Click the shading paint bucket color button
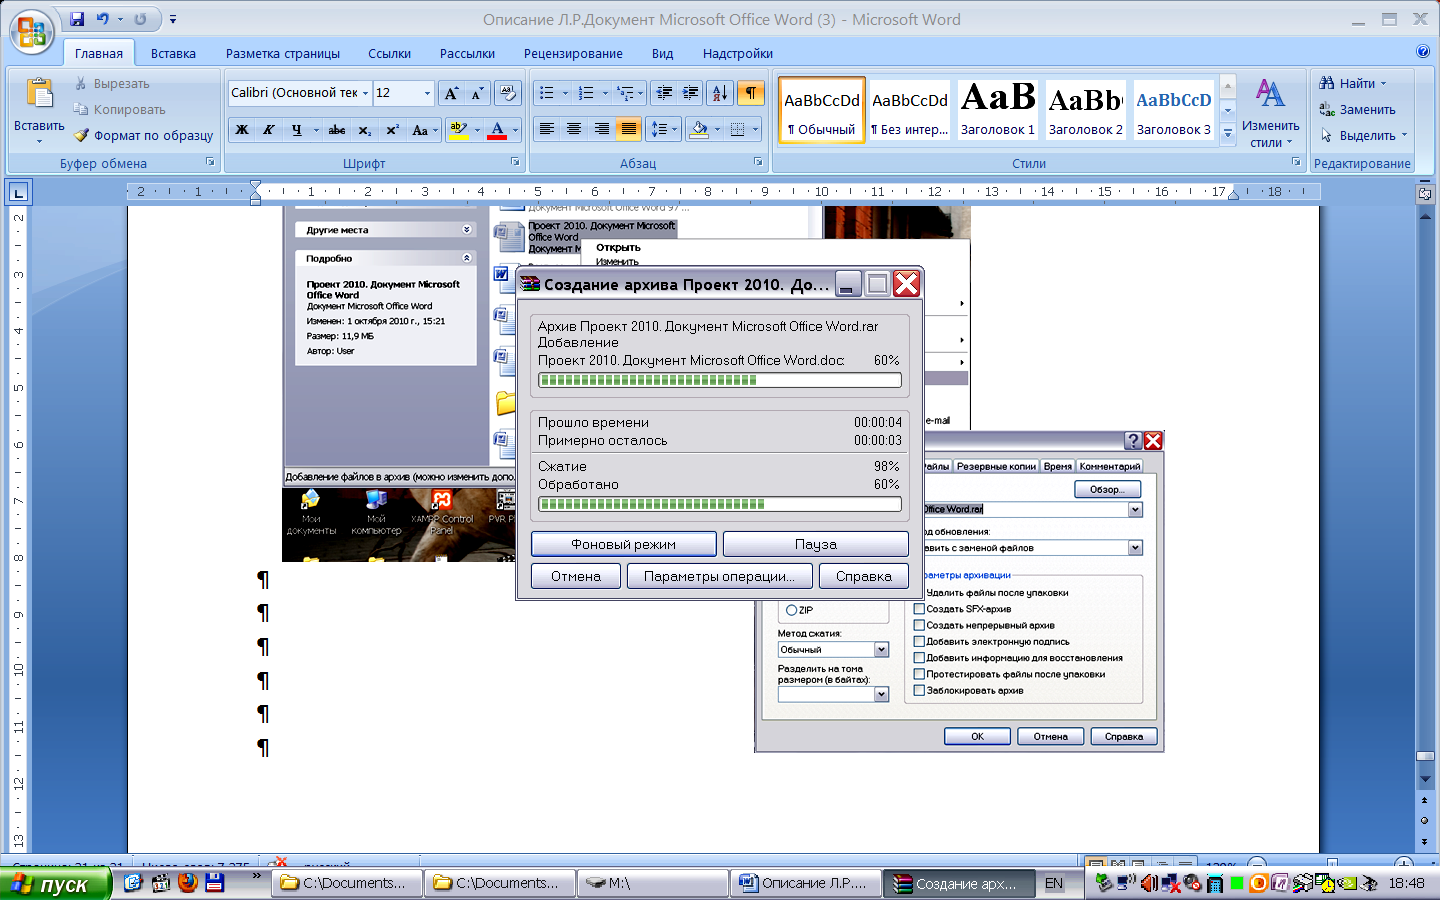This screenshot has height=900, width=1440. pyautogui.click(x=699, y=129)
